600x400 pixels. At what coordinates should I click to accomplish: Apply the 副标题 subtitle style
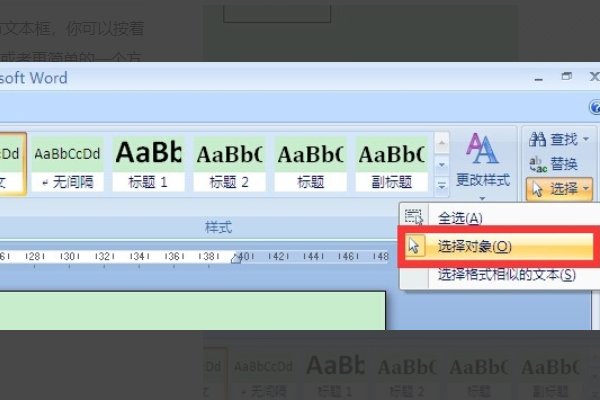pyautogui.click(x=391, y=165)
